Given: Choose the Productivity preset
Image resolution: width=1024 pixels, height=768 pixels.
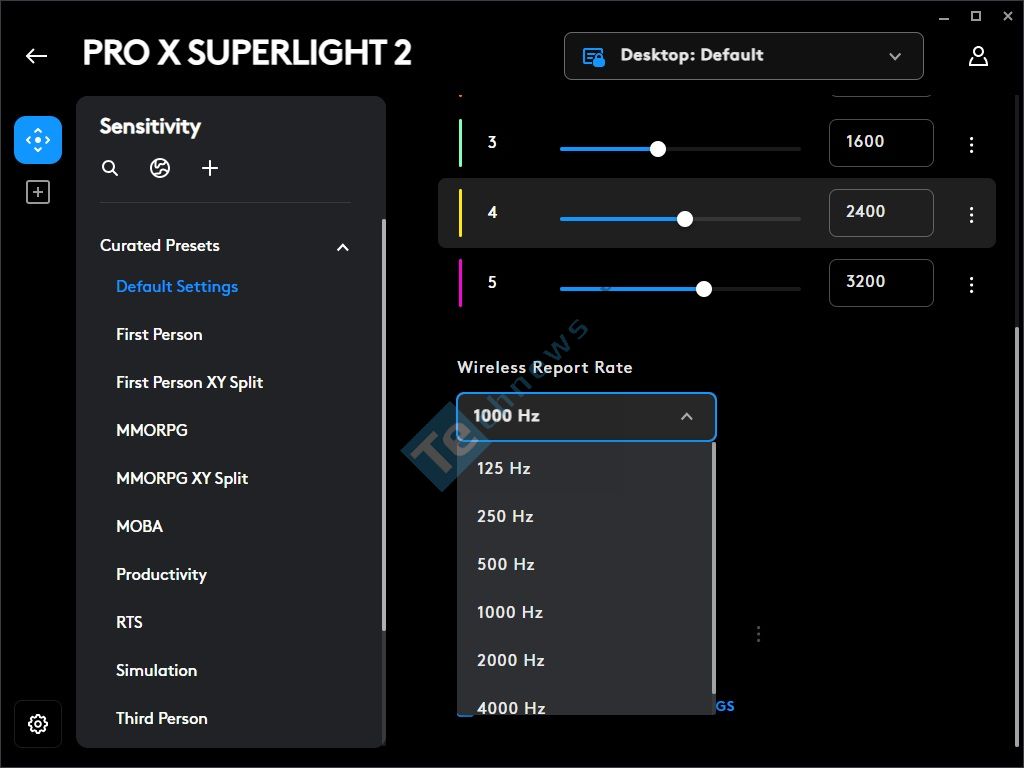Looking at the screenshot, I should pos(161,575).
